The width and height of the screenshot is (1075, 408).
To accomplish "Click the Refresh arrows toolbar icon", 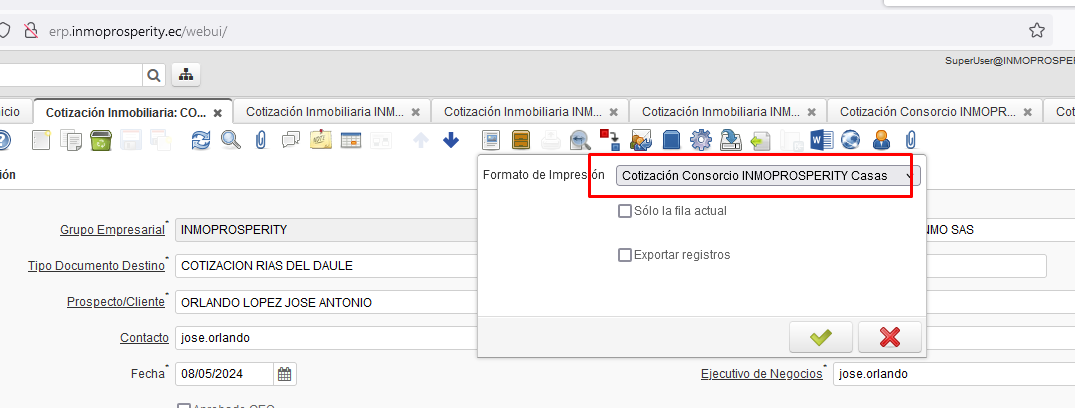I will [201, 140].
